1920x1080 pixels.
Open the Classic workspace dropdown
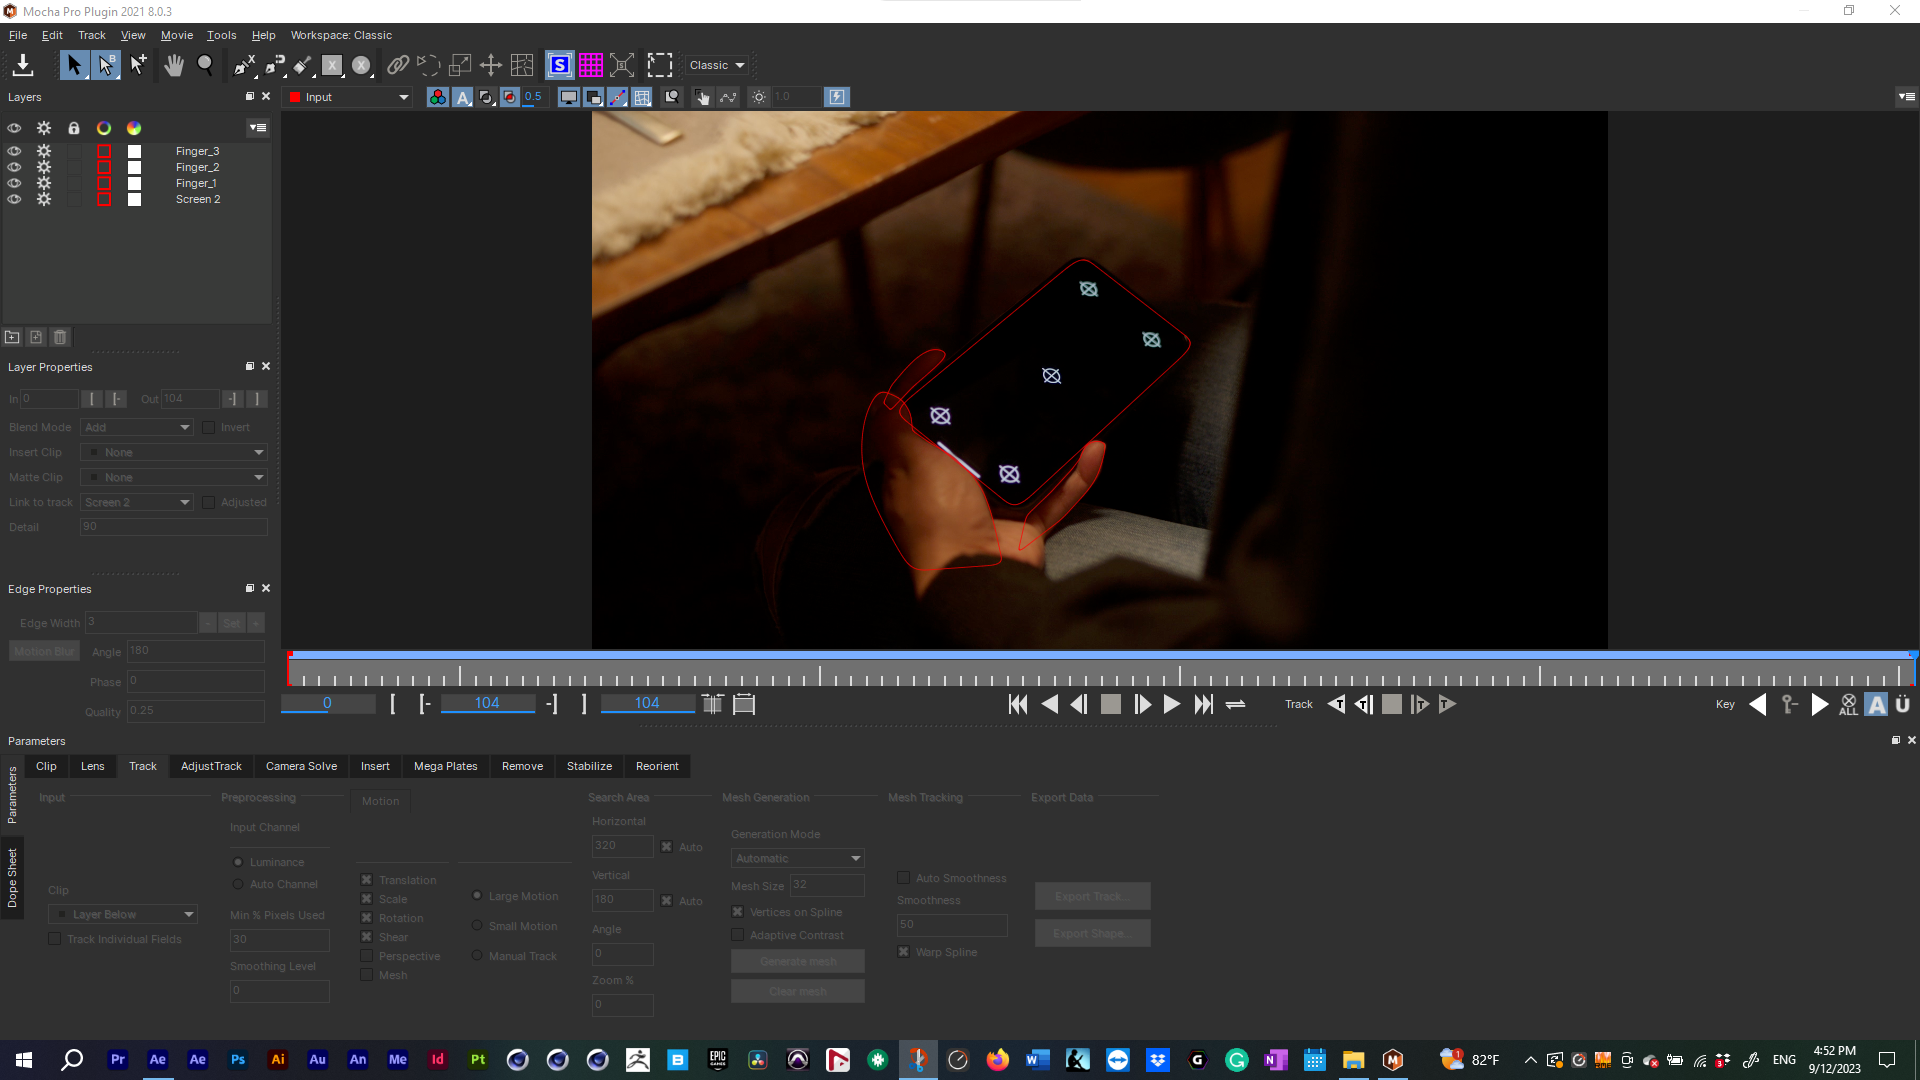[x=717, y=66]
